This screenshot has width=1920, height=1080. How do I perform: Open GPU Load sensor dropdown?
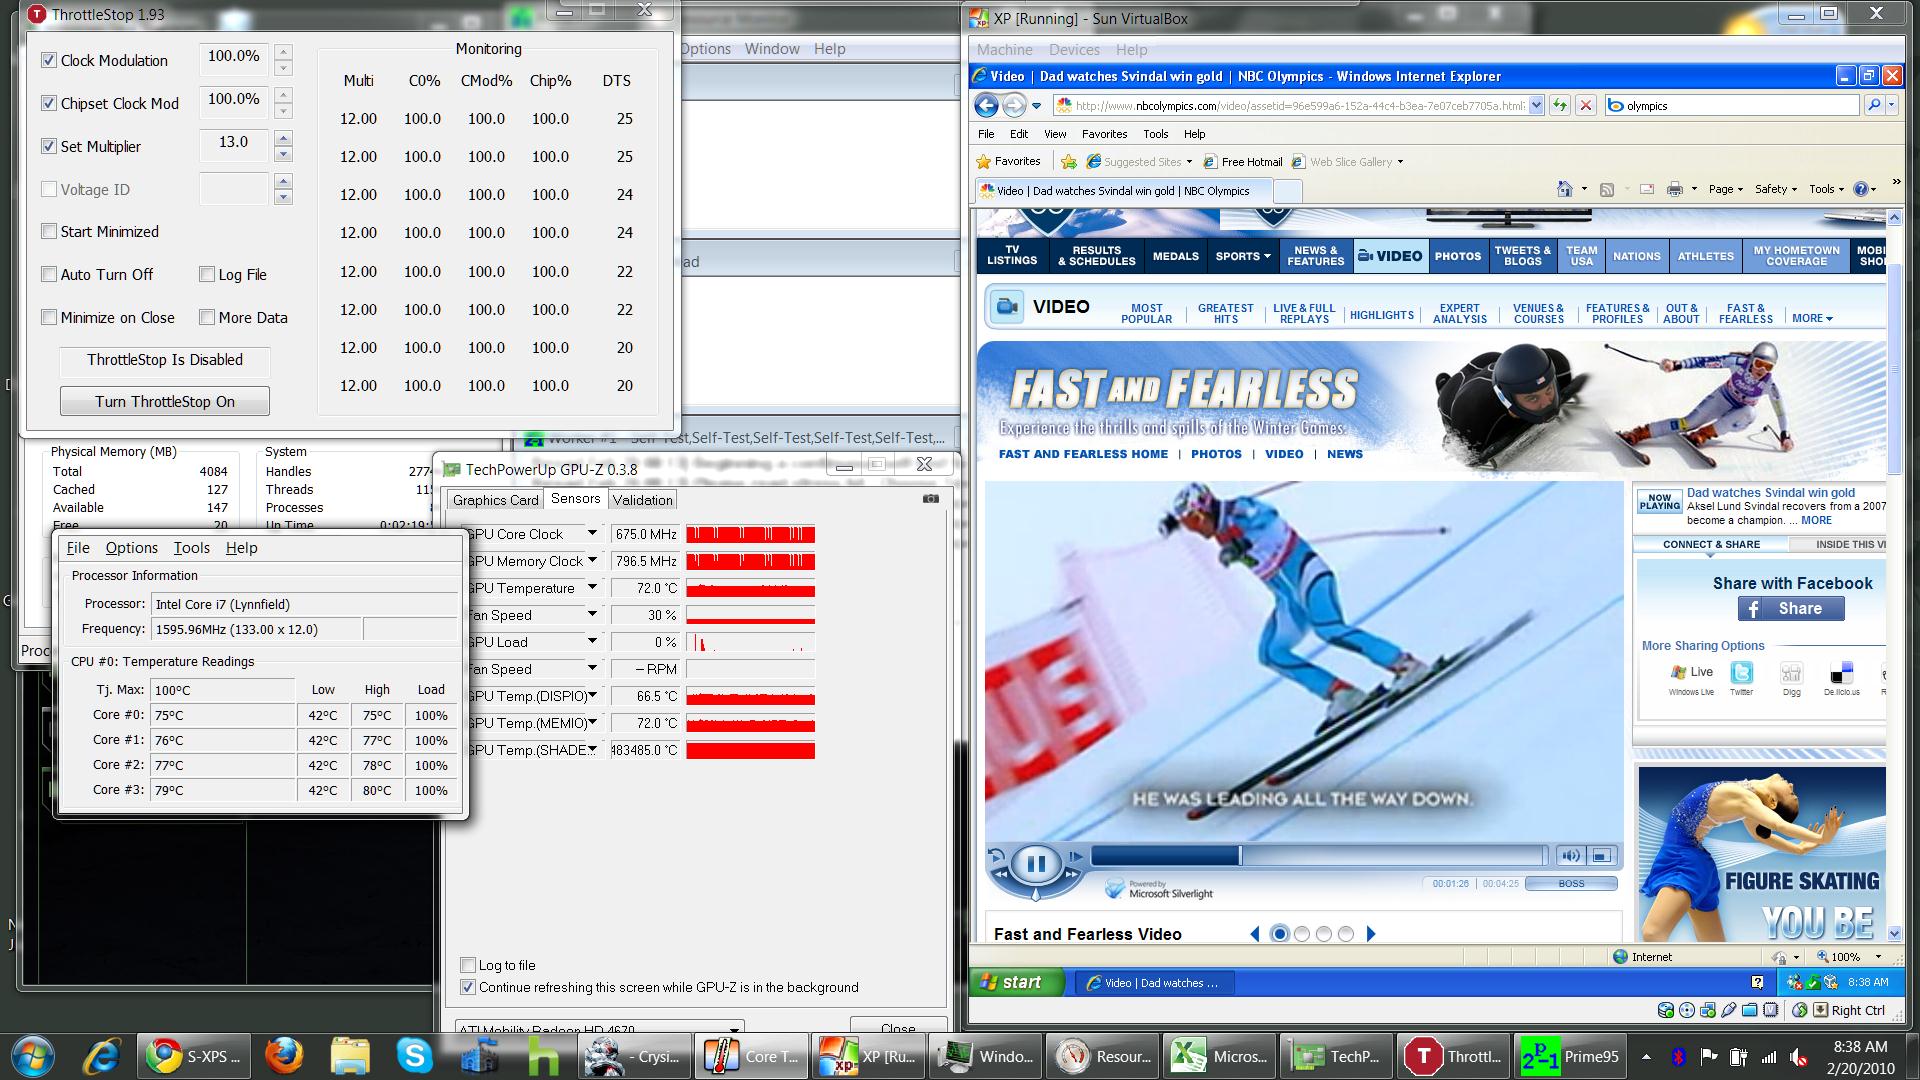592,642
